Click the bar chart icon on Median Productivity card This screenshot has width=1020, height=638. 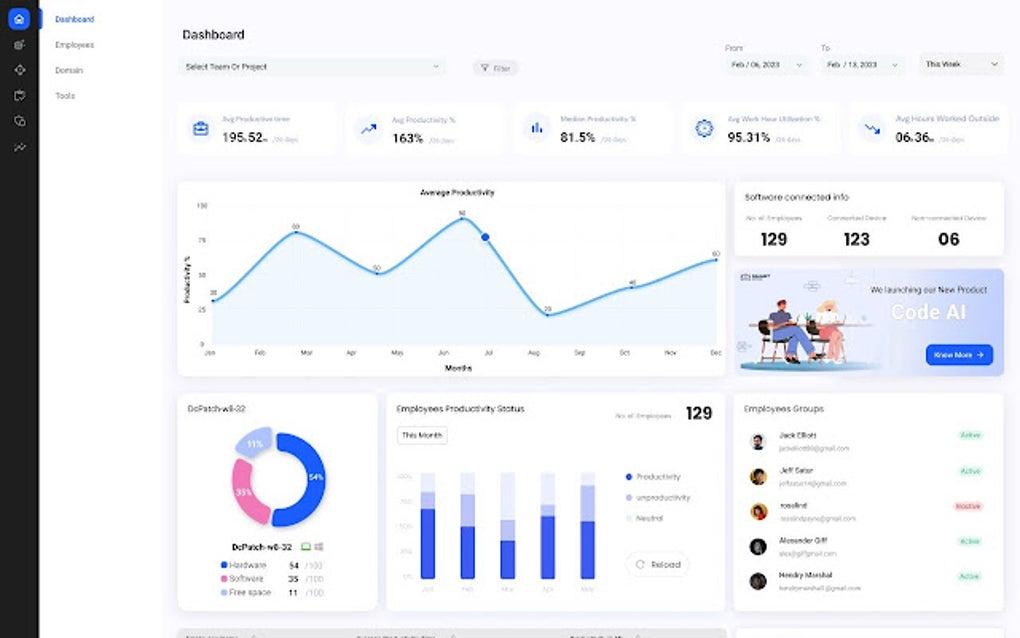(x=537, y=127)
